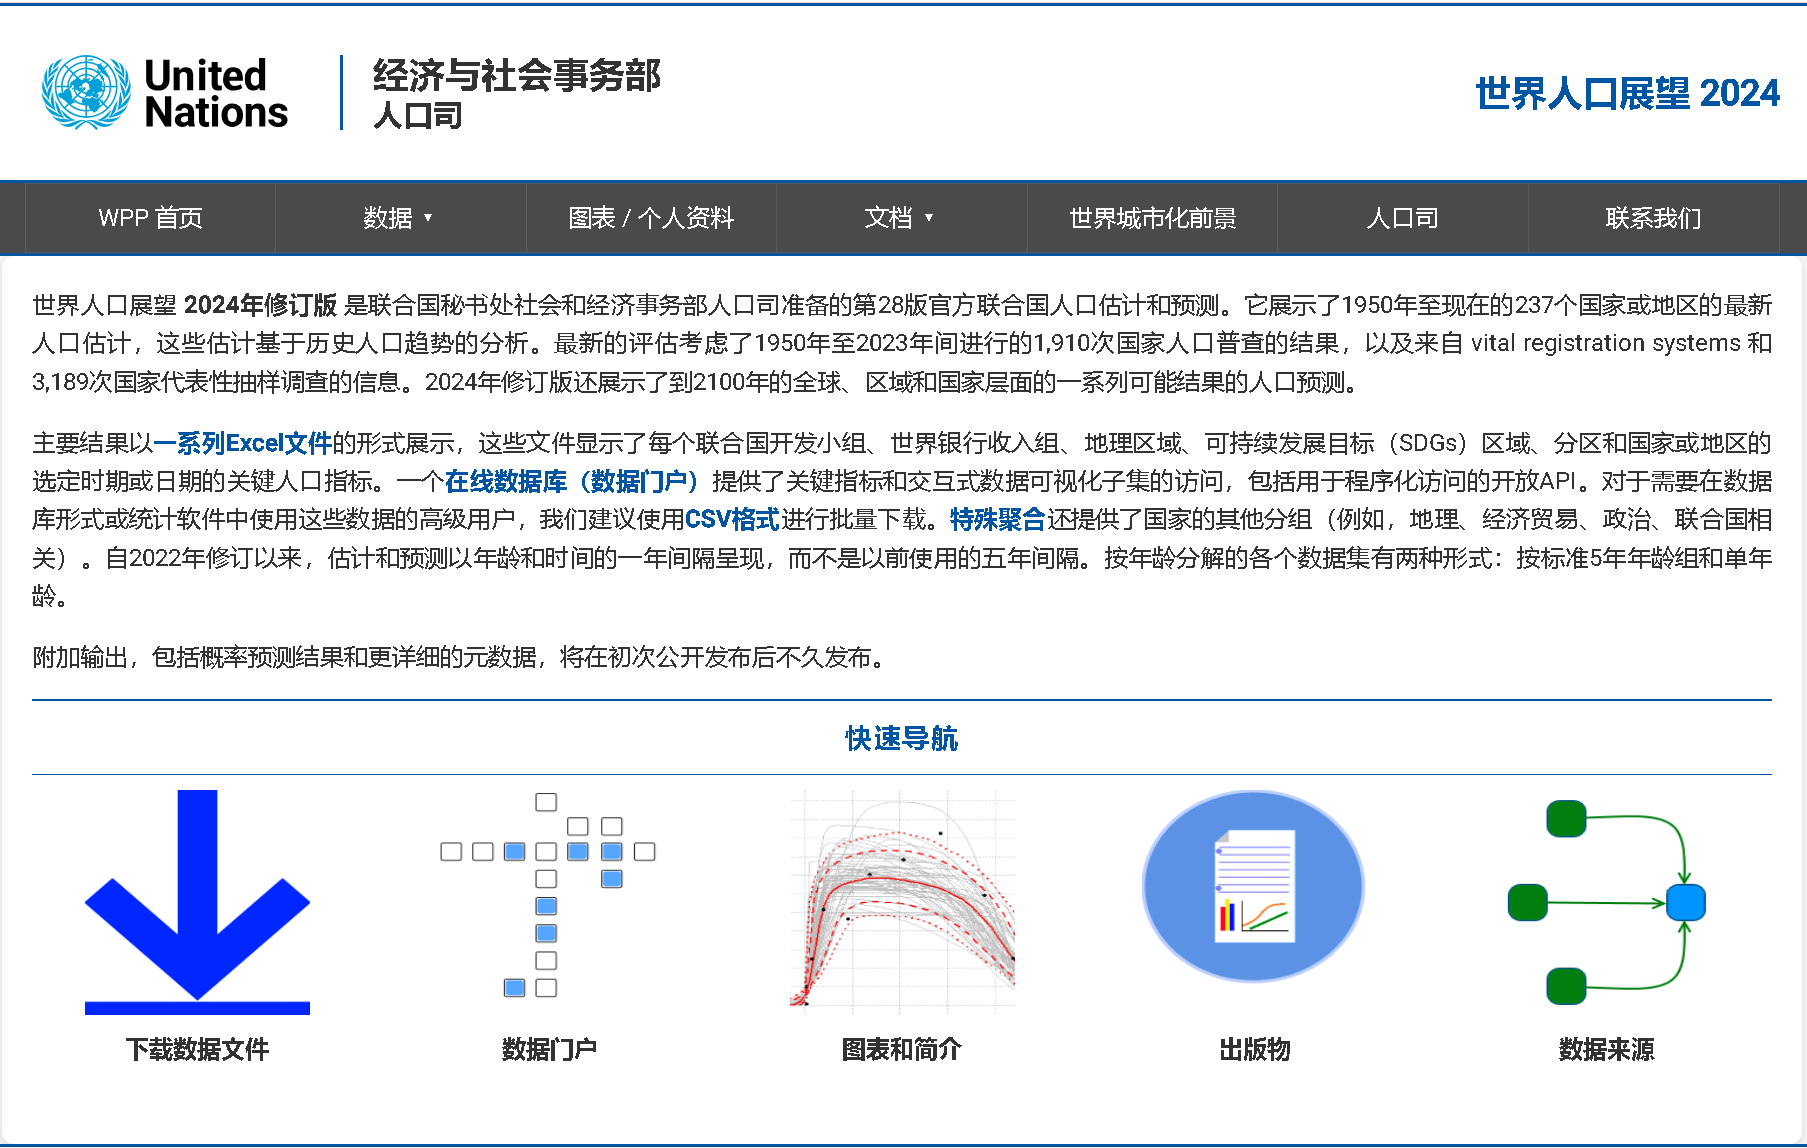
Task: Open the 在线数据库（数据门户）link
Action: tap(572, 482)
